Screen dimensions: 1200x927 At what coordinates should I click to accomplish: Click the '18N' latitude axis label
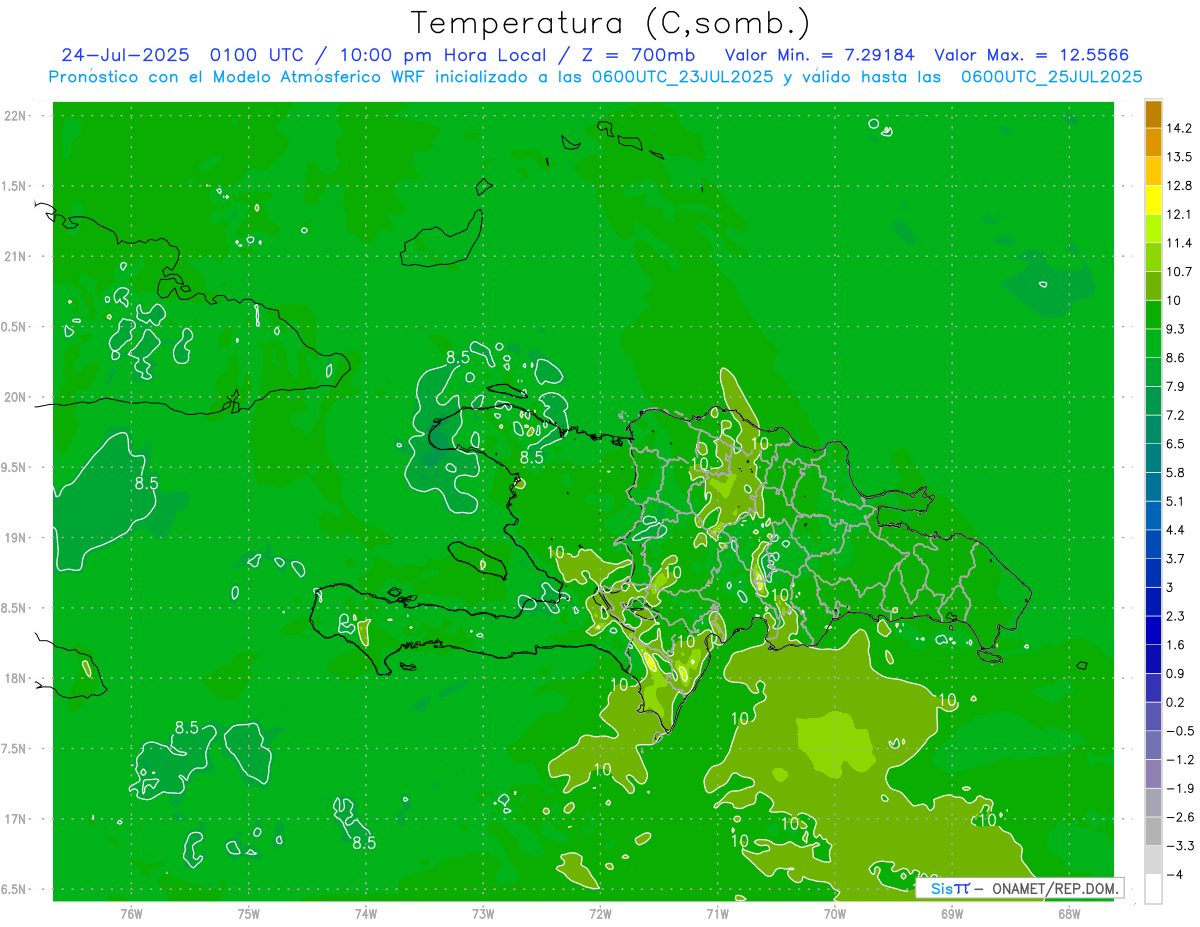15,678
